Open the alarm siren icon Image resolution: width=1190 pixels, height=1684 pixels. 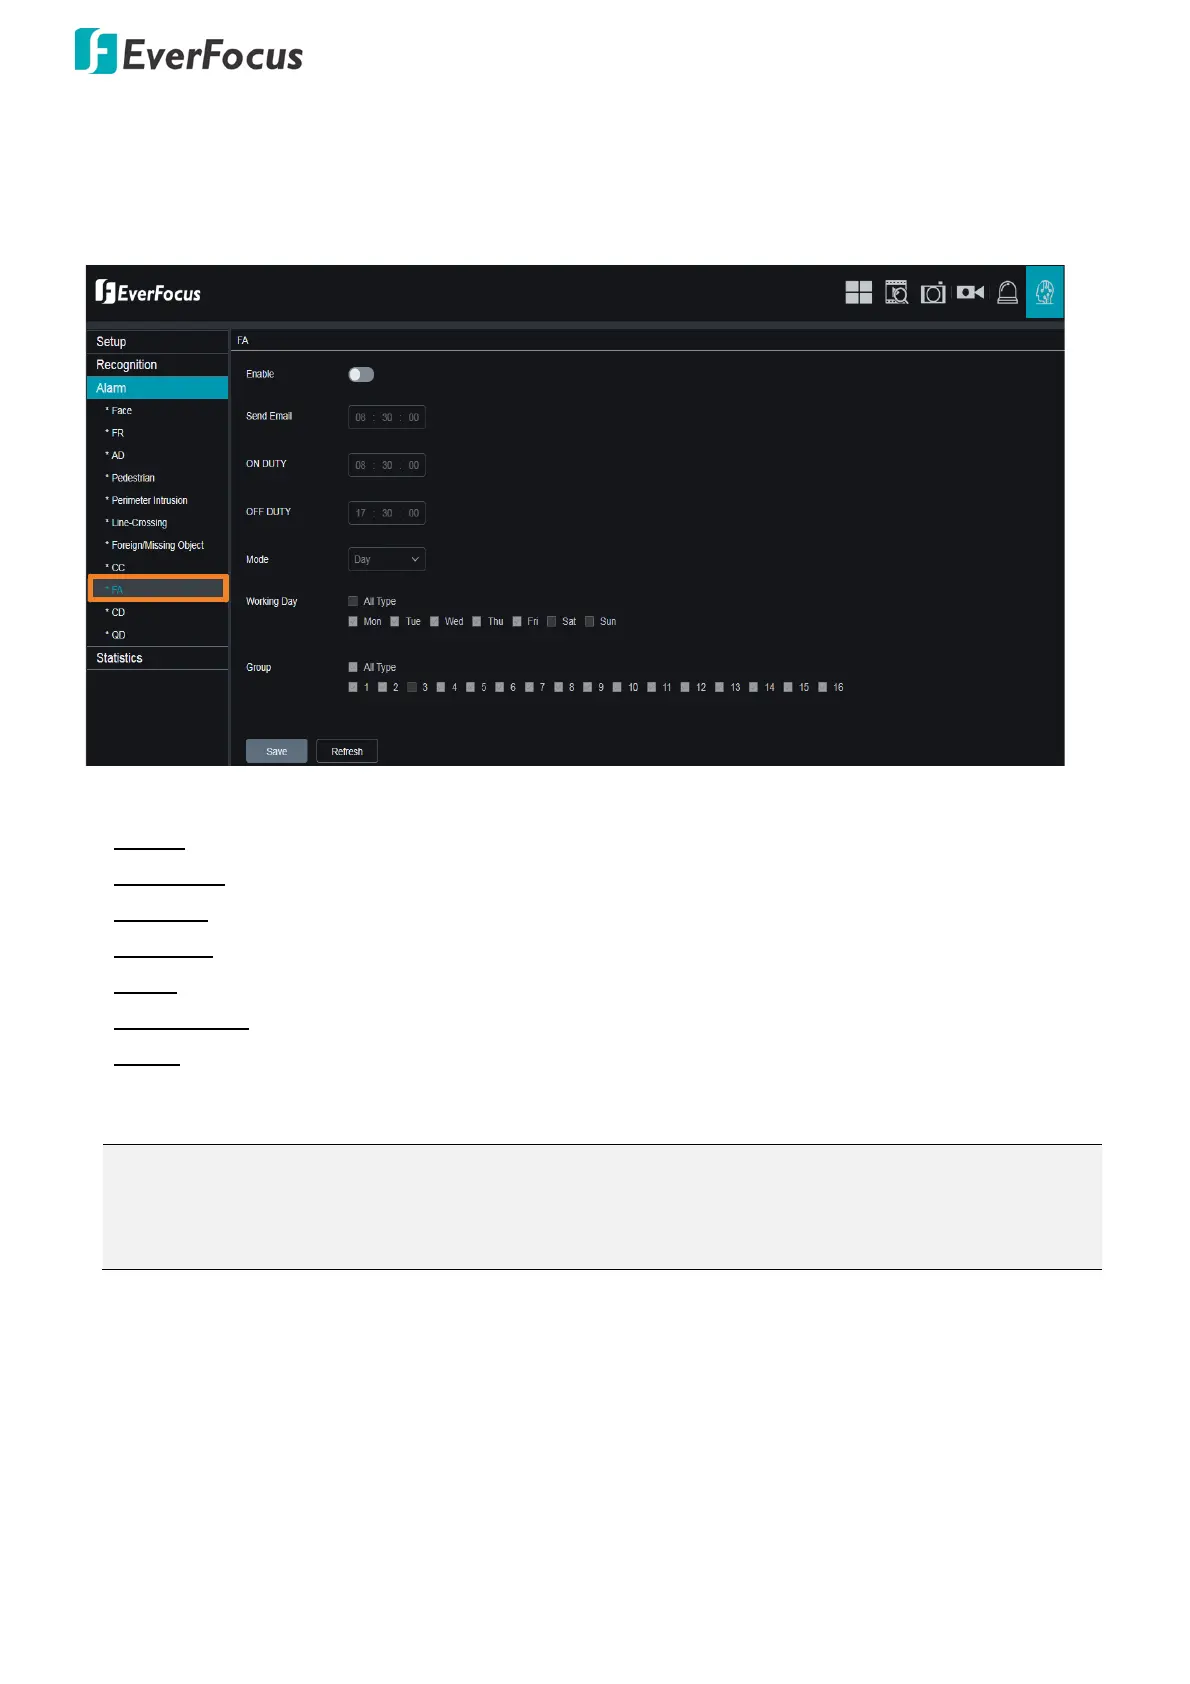1007,292
